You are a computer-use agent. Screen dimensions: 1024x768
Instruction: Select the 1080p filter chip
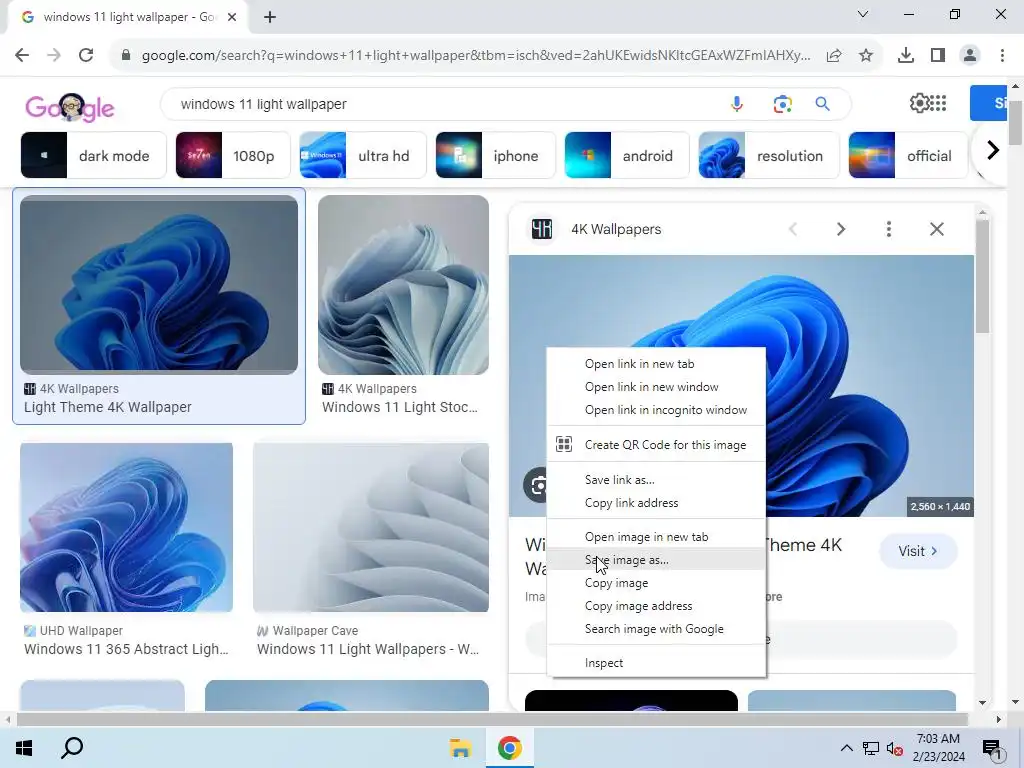(233, 155)
